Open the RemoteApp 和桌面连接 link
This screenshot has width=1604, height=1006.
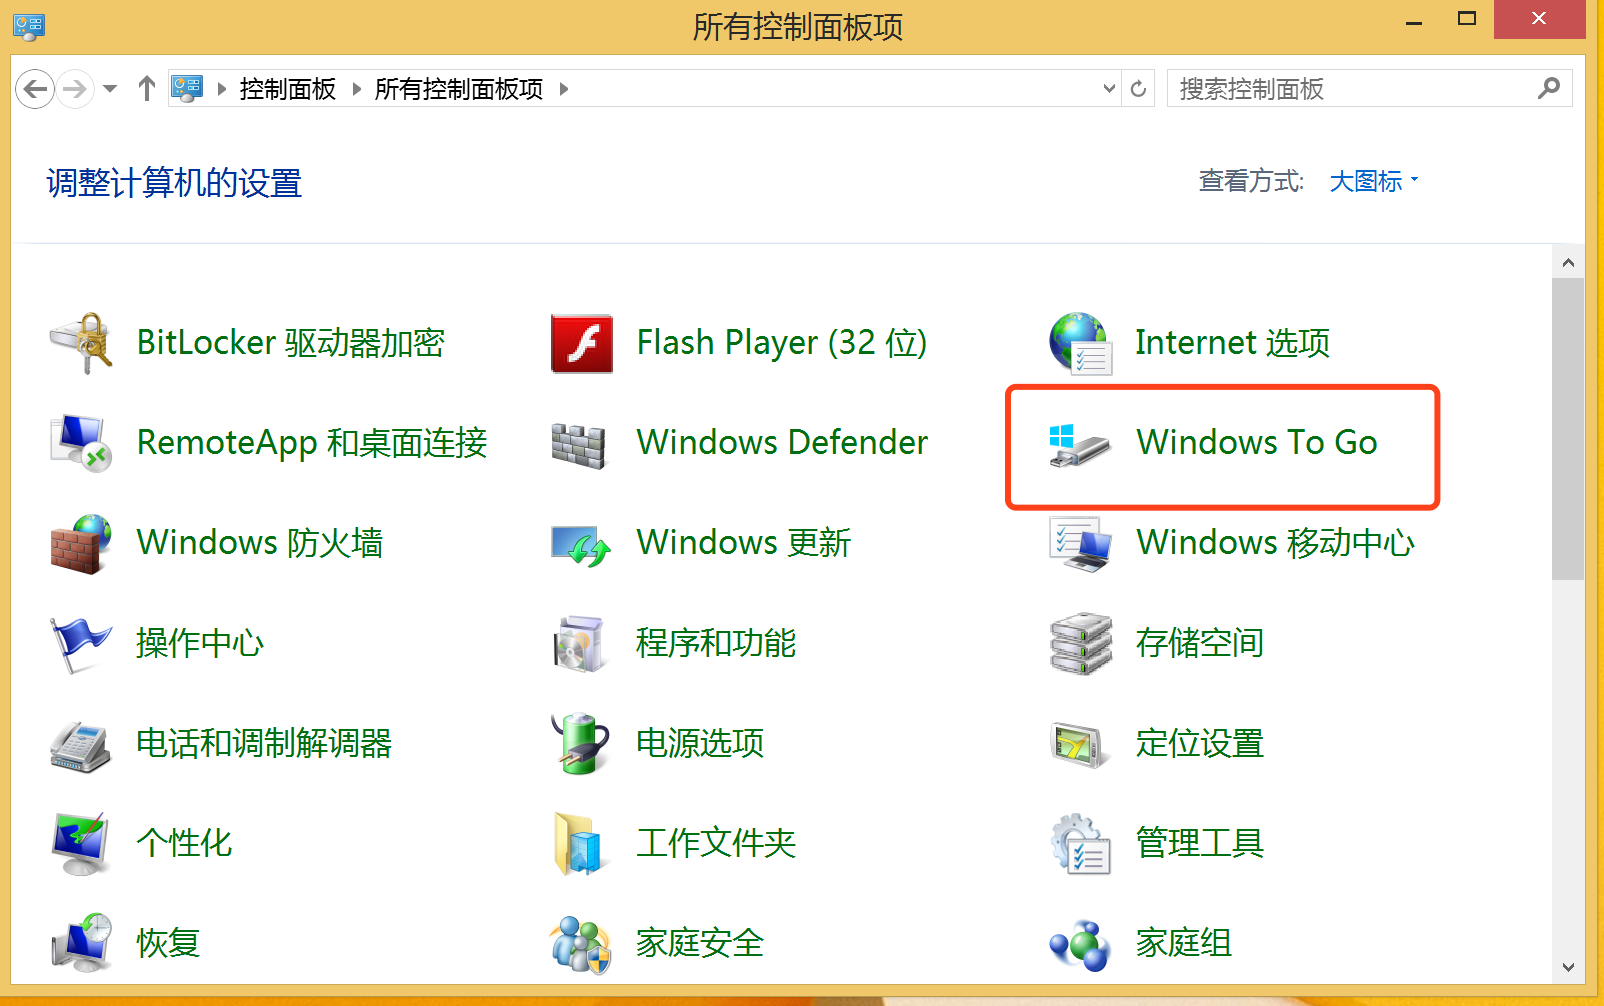pyautogui.click(x=312, y=443)
